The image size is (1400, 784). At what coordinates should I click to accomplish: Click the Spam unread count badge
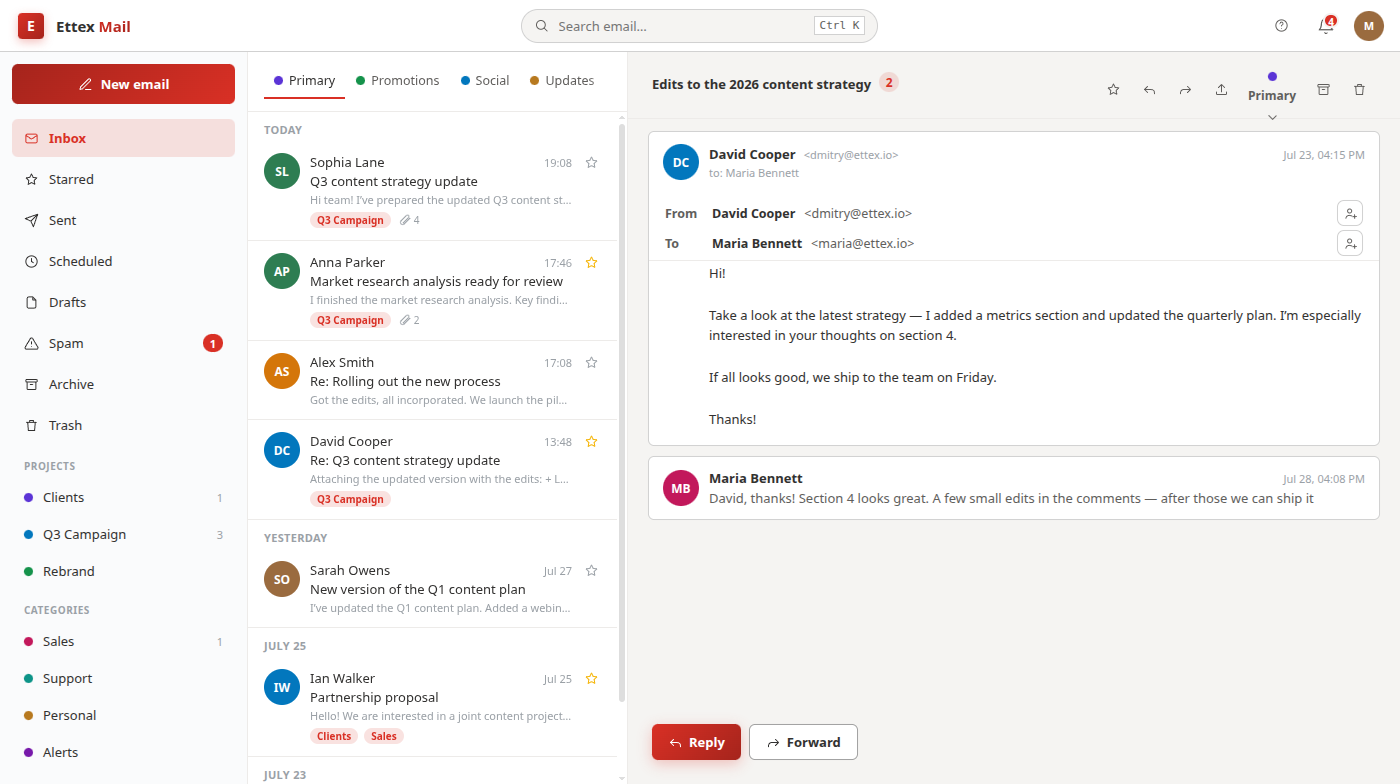[x=212, y=343]
